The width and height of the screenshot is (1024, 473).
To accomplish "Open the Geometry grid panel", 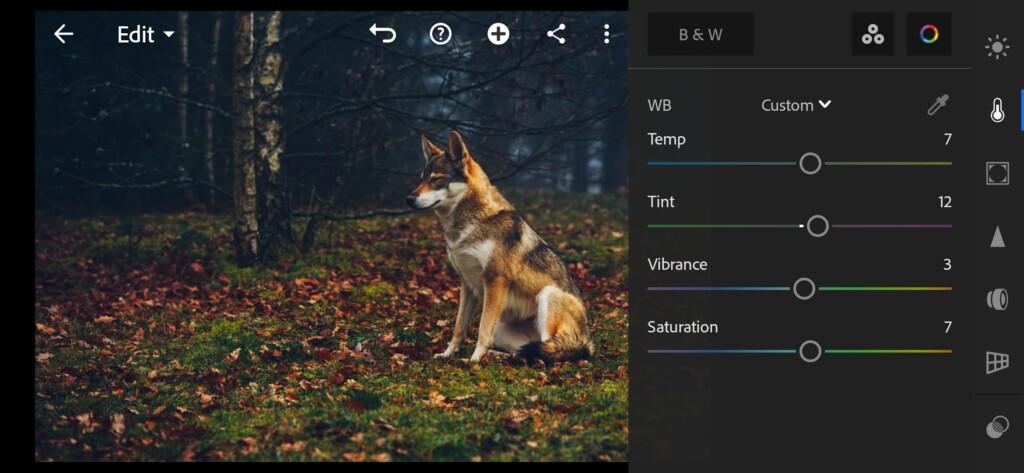I will tap(997, 362).
